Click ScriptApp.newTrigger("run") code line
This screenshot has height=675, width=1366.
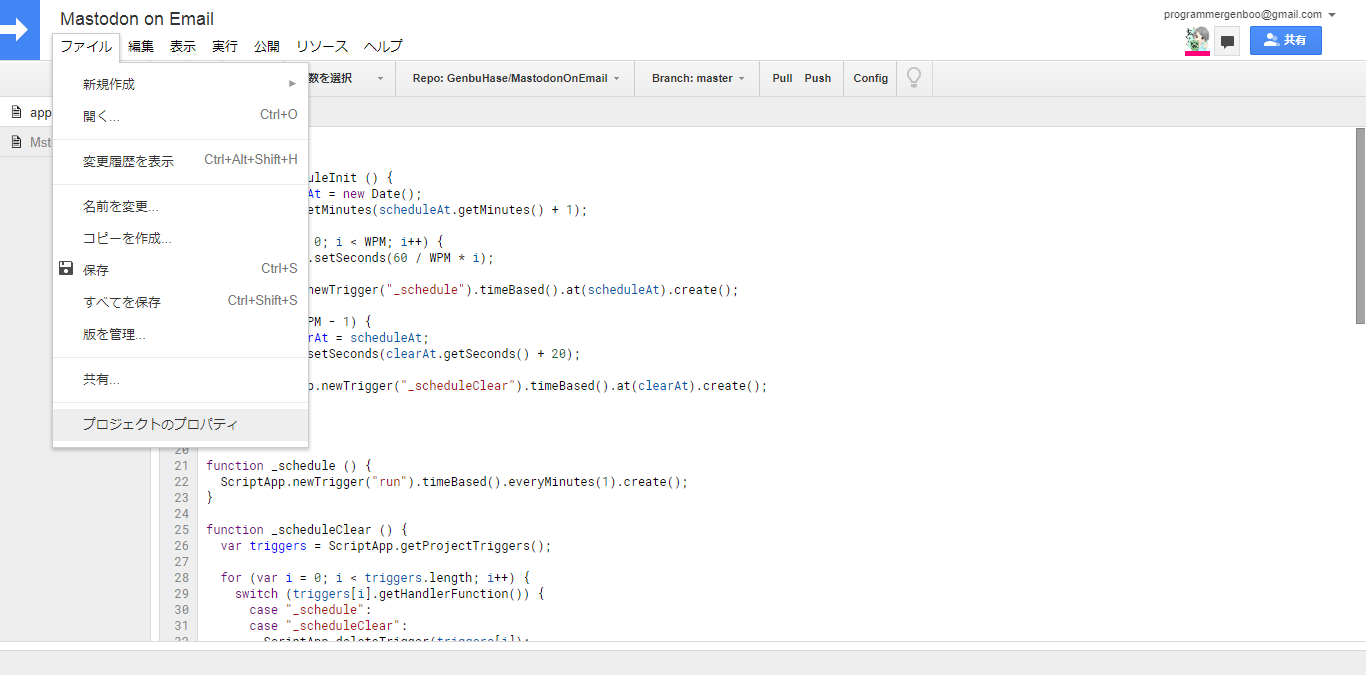click(x=455, y=482)
